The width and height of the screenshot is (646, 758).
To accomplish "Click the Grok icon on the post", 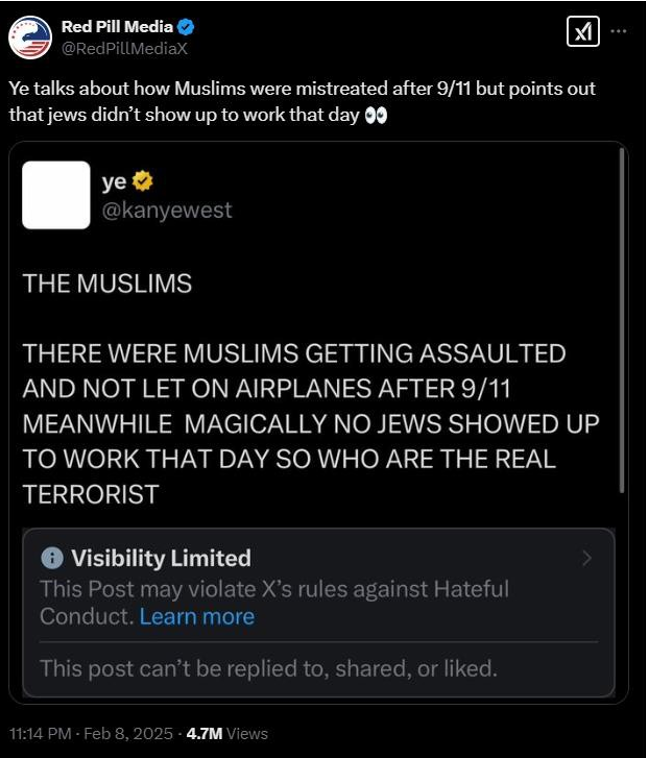I will pos(582,32).
